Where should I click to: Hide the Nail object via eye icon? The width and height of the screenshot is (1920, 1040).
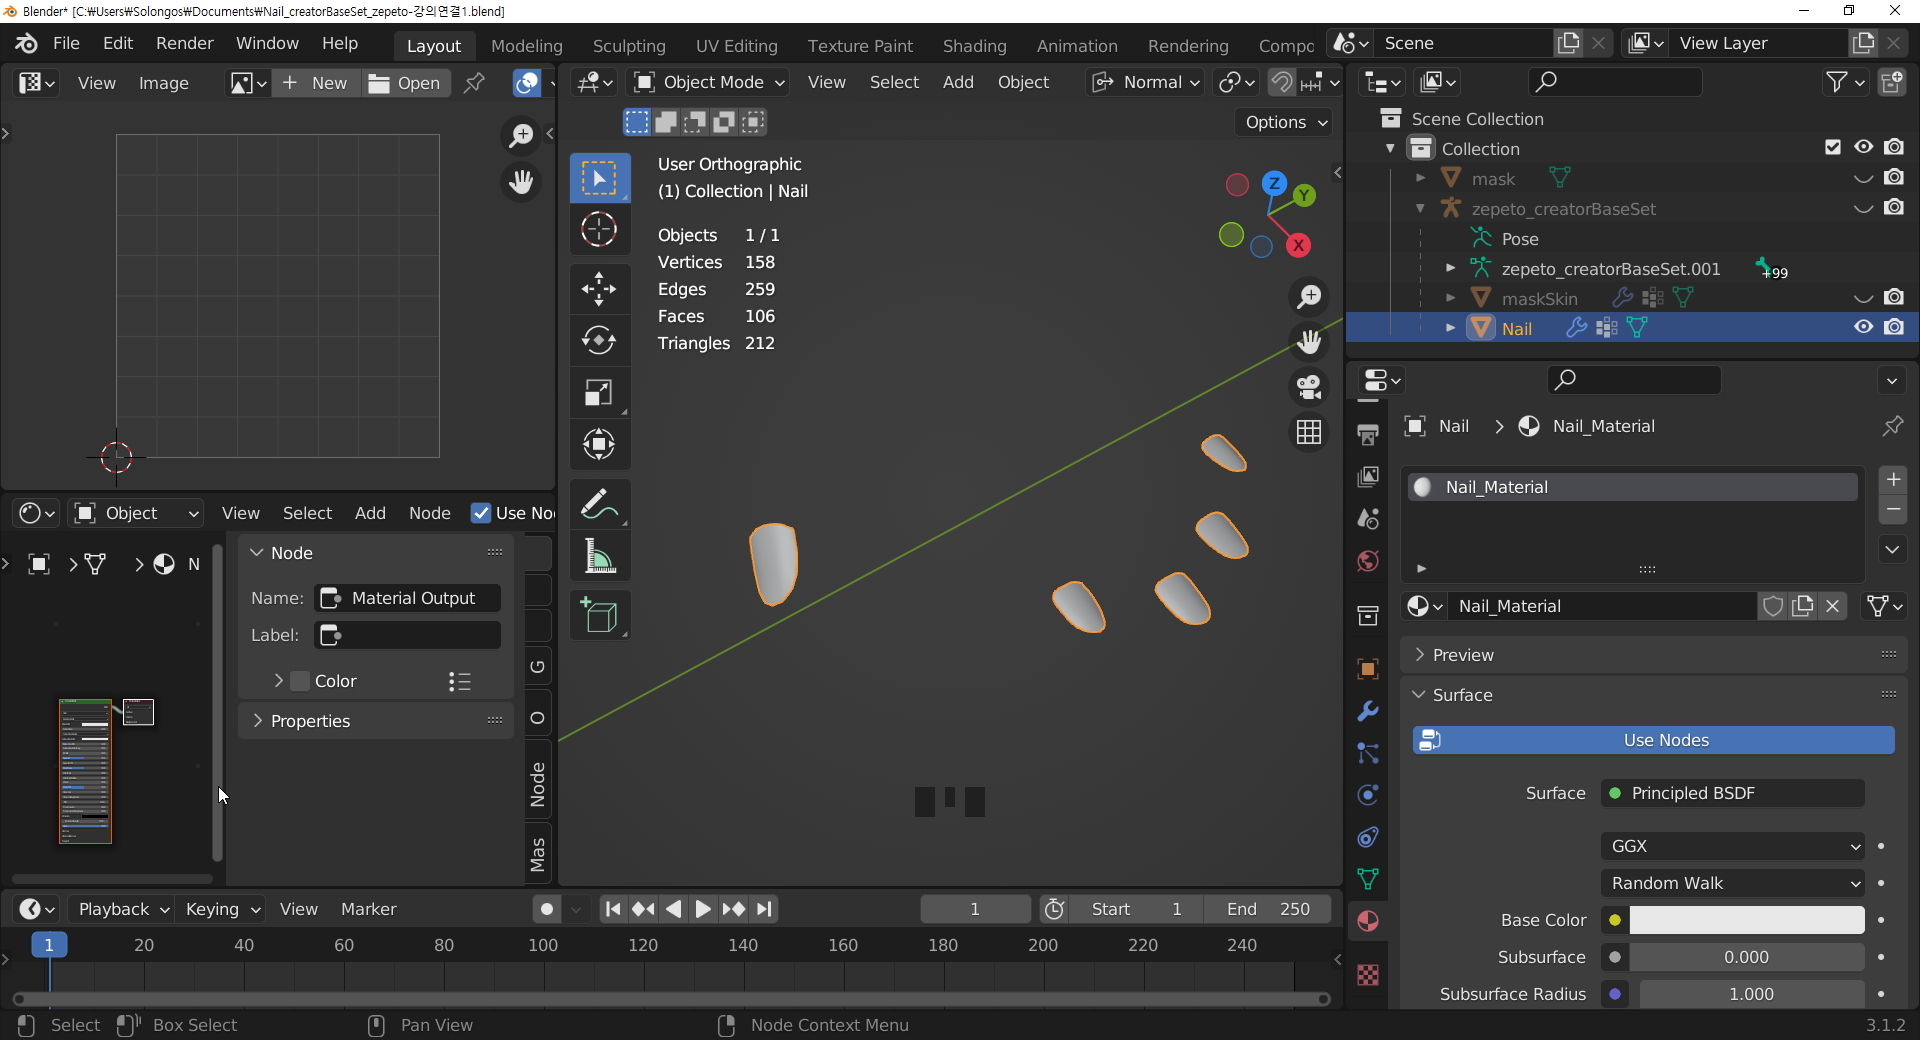pos(1864,327)
